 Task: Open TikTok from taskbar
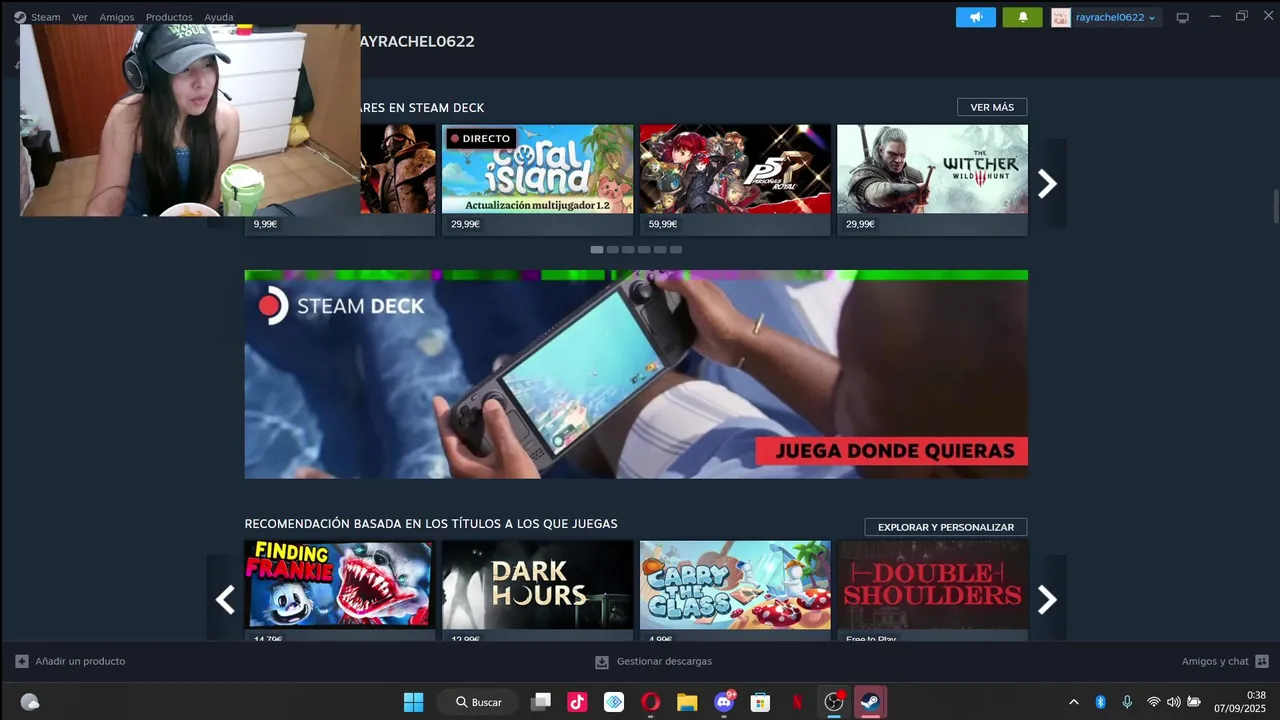pyautogui.click(x=577, y=702)
